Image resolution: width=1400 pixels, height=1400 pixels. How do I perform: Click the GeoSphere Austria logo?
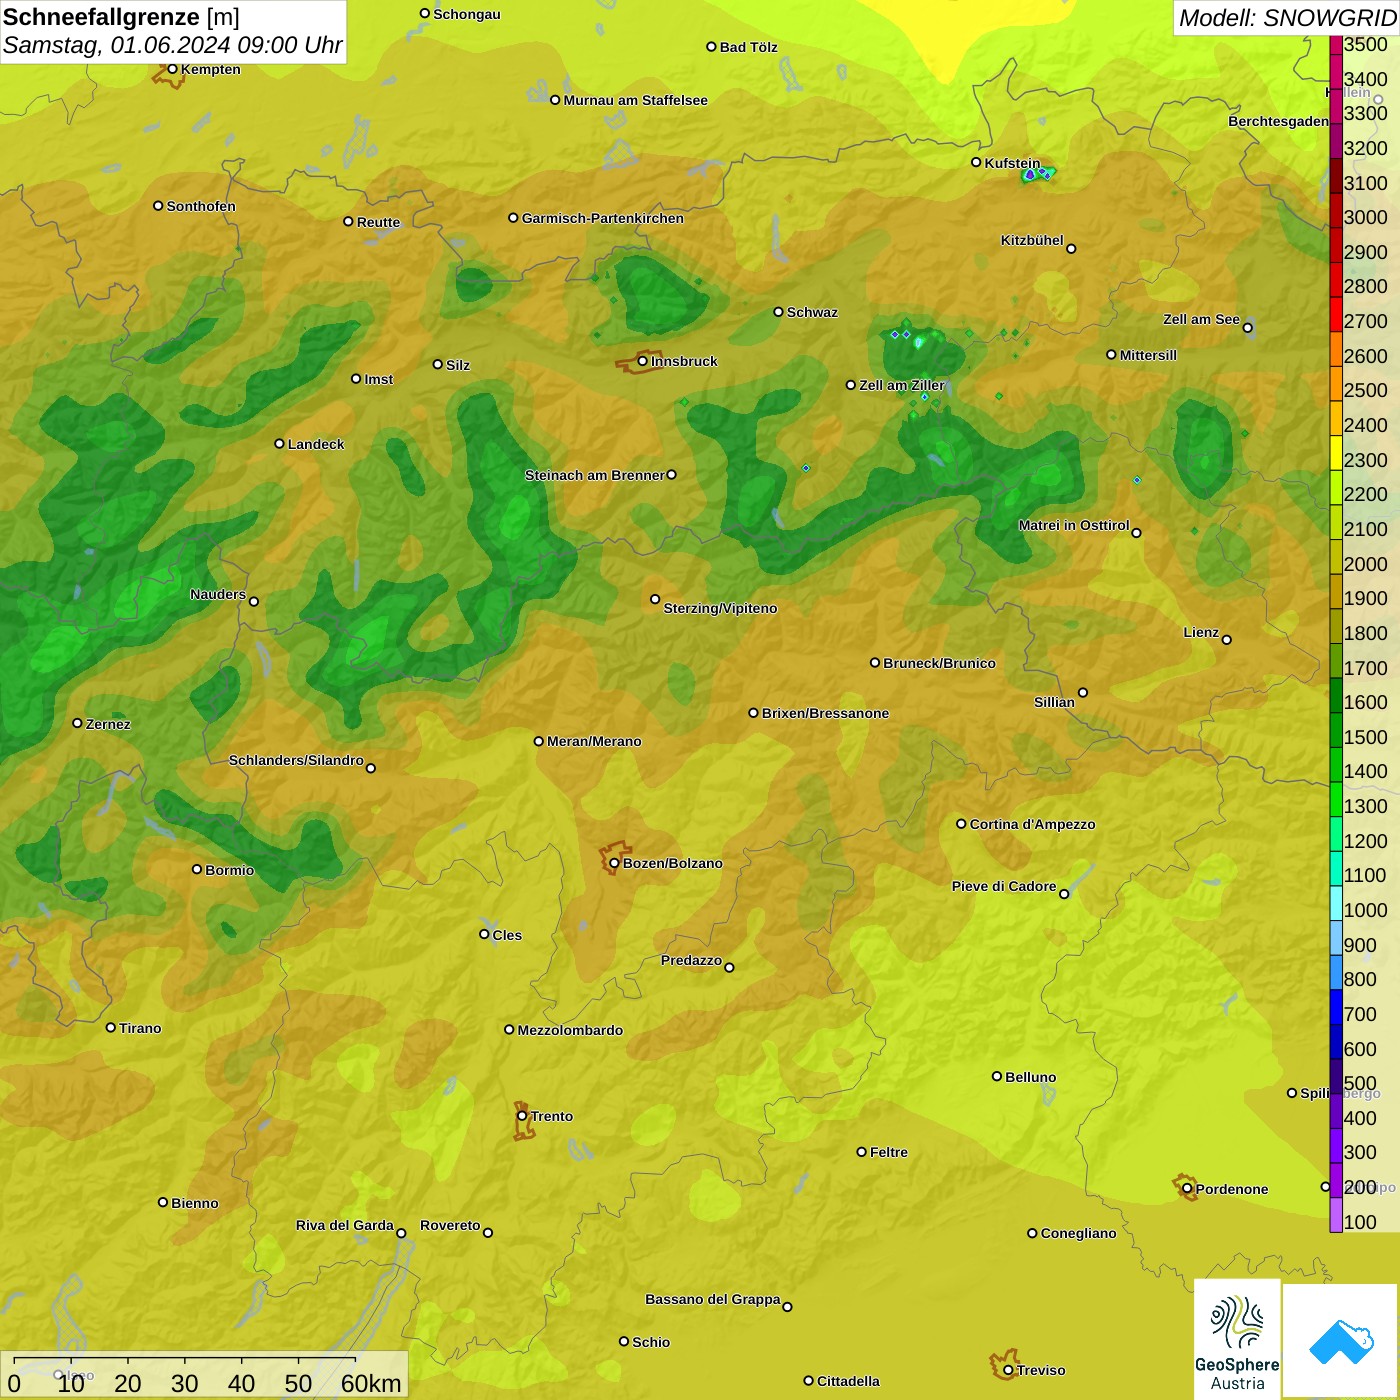point(1237,1339)
